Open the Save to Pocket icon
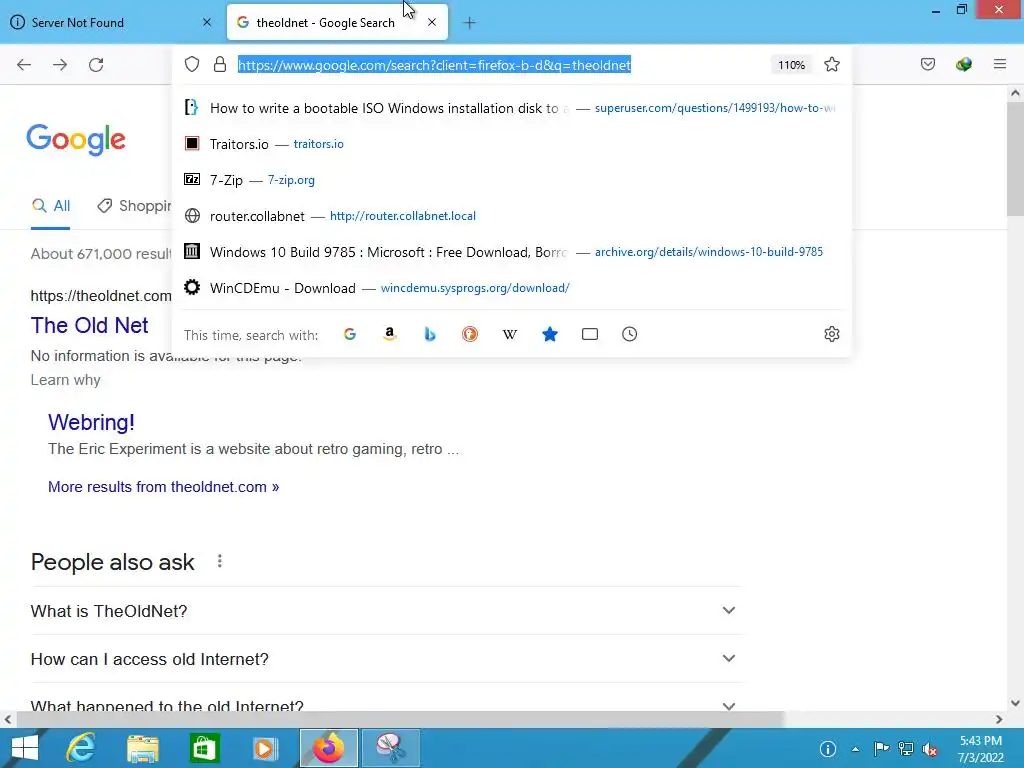This screenshot has width=1024, height=768. pos(928,64)
